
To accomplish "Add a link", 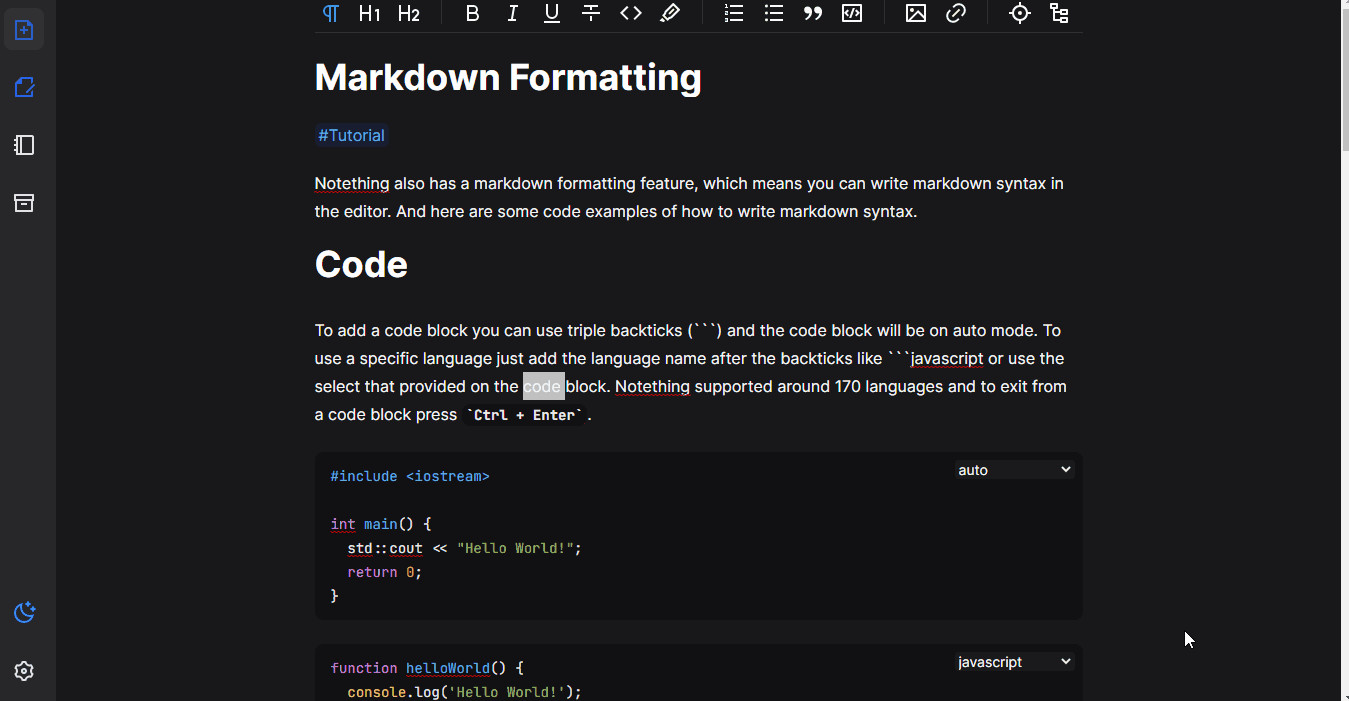I will (956, 13).
